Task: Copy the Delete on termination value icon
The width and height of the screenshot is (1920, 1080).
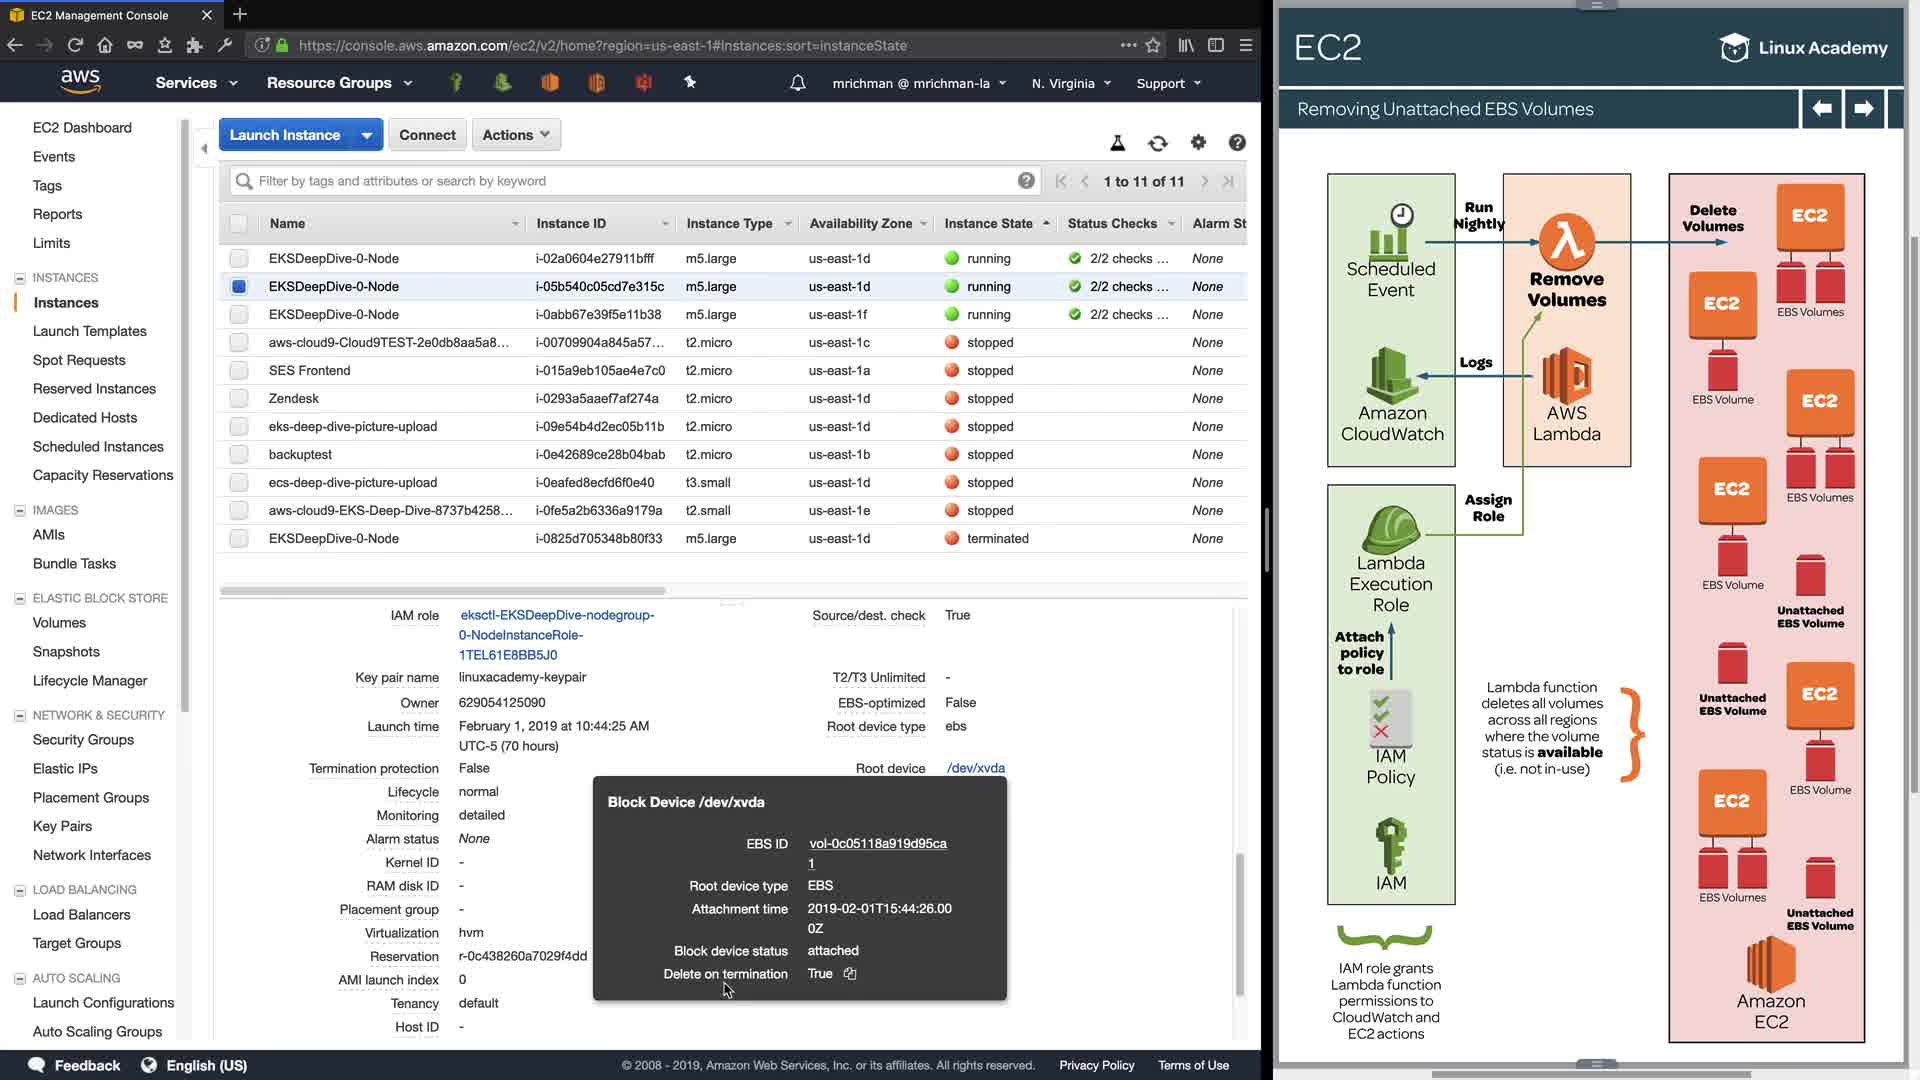Action: coord(849,974)
